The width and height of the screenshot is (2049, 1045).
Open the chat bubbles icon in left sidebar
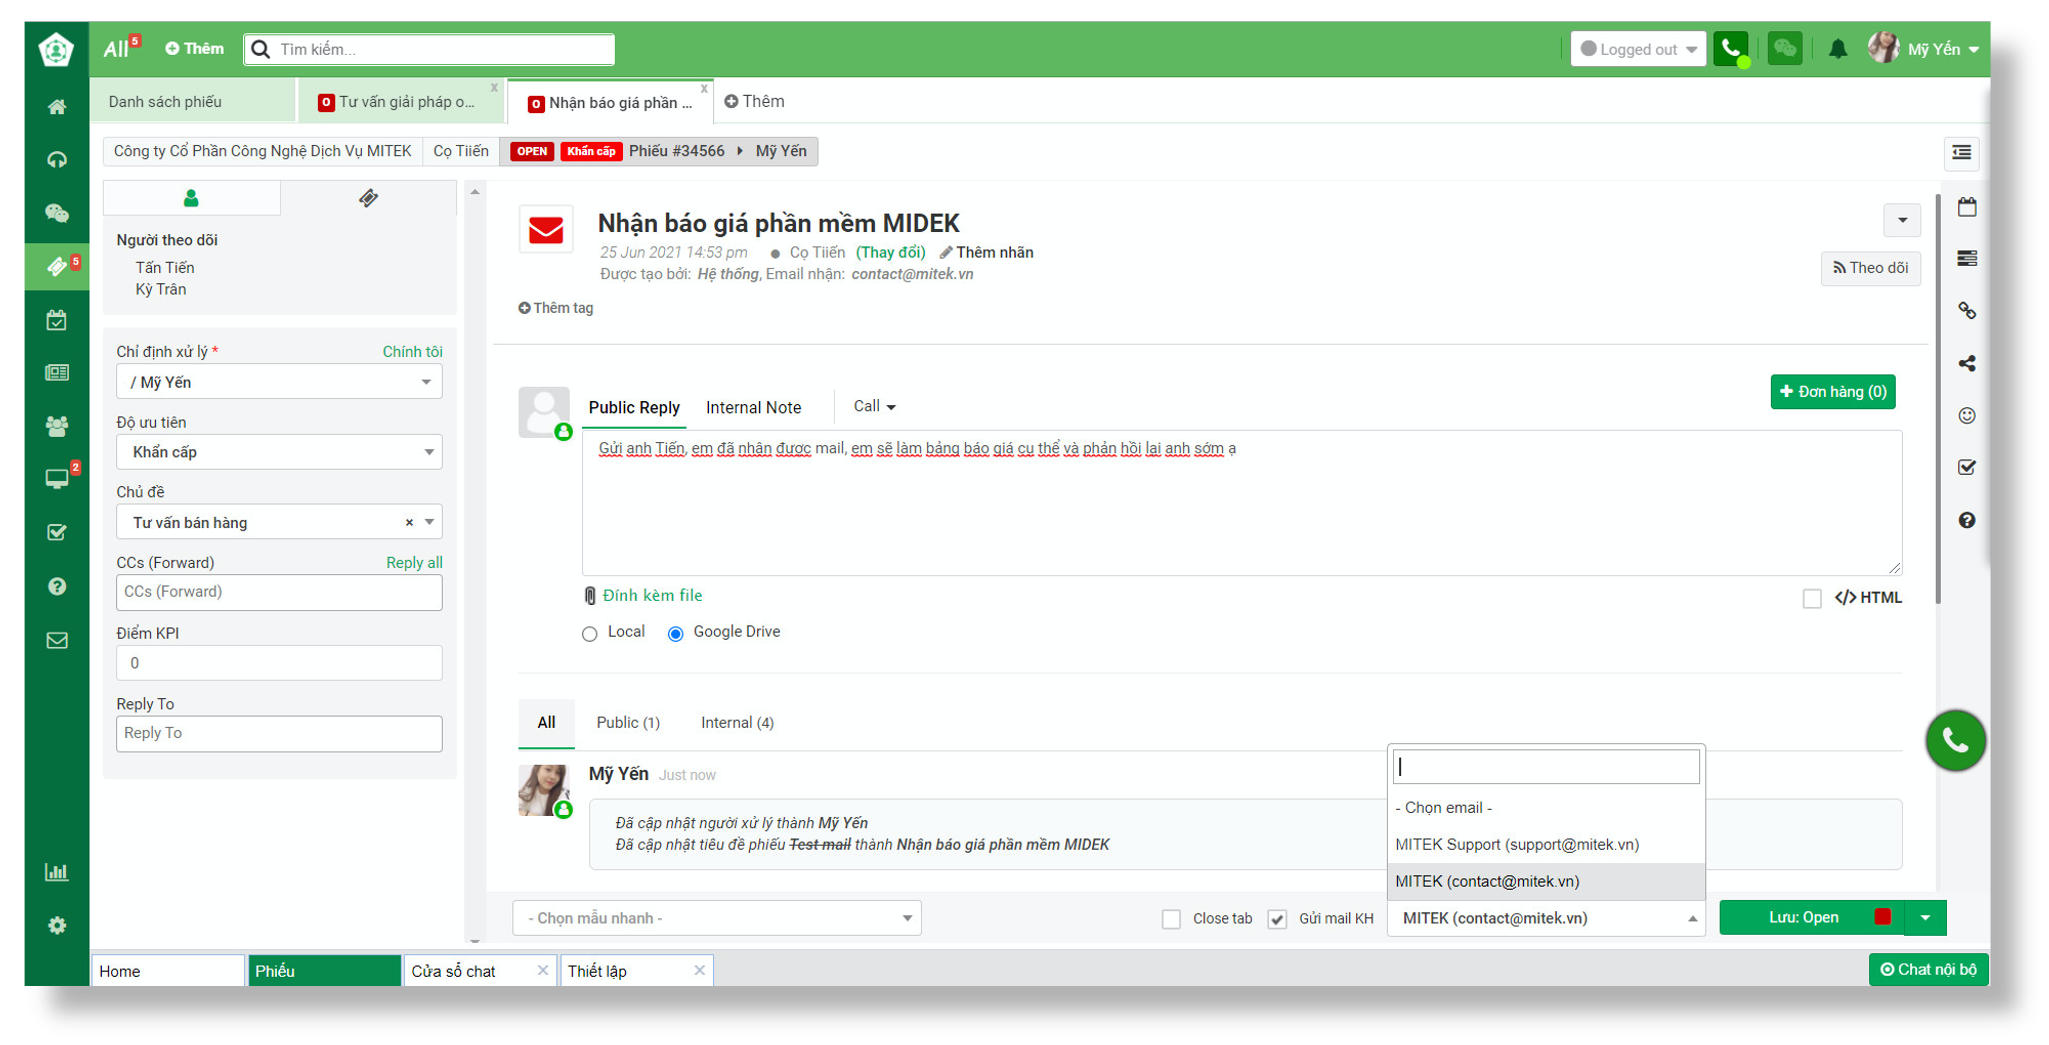pyautogui.click(x=57, y=213)
